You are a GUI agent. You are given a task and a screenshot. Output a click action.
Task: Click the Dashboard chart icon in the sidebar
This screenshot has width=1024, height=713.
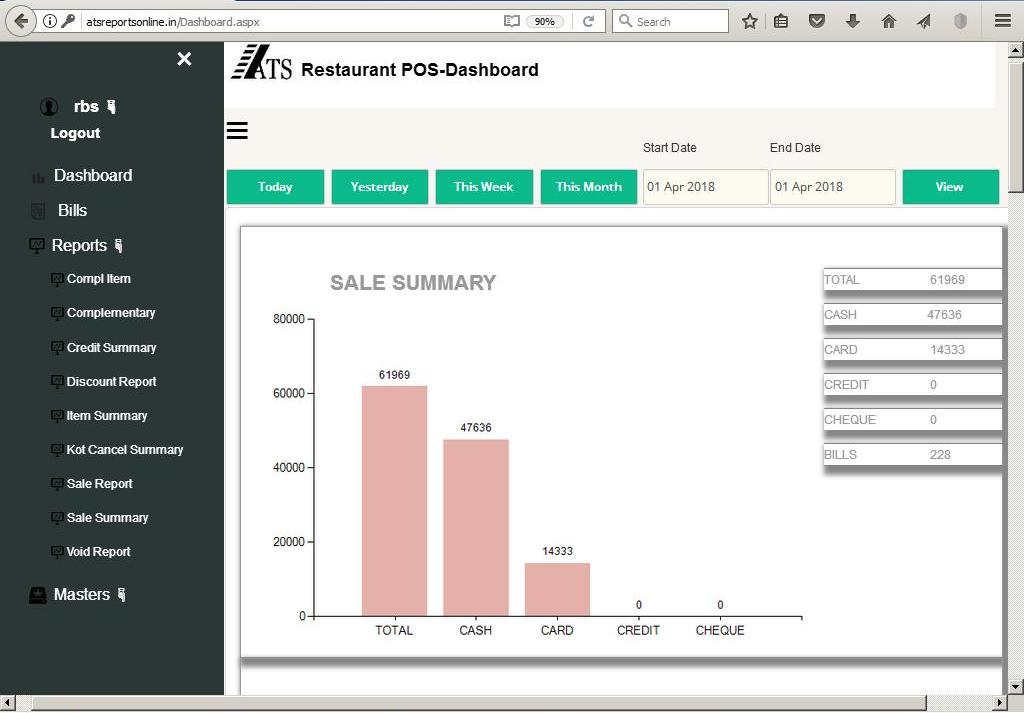(38, 177)
